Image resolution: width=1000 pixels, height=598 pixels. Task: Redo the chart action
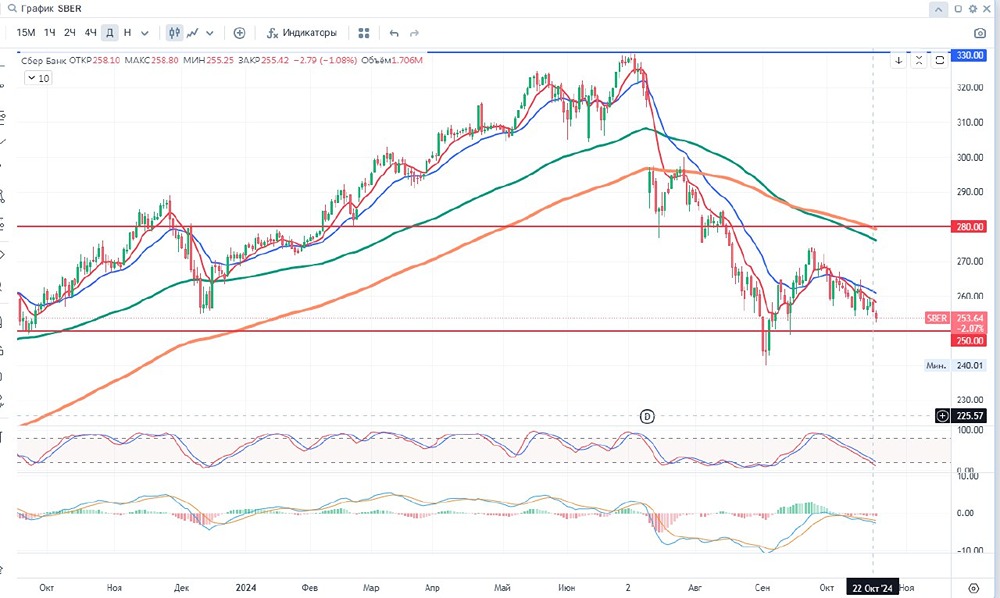click(415, 33)
